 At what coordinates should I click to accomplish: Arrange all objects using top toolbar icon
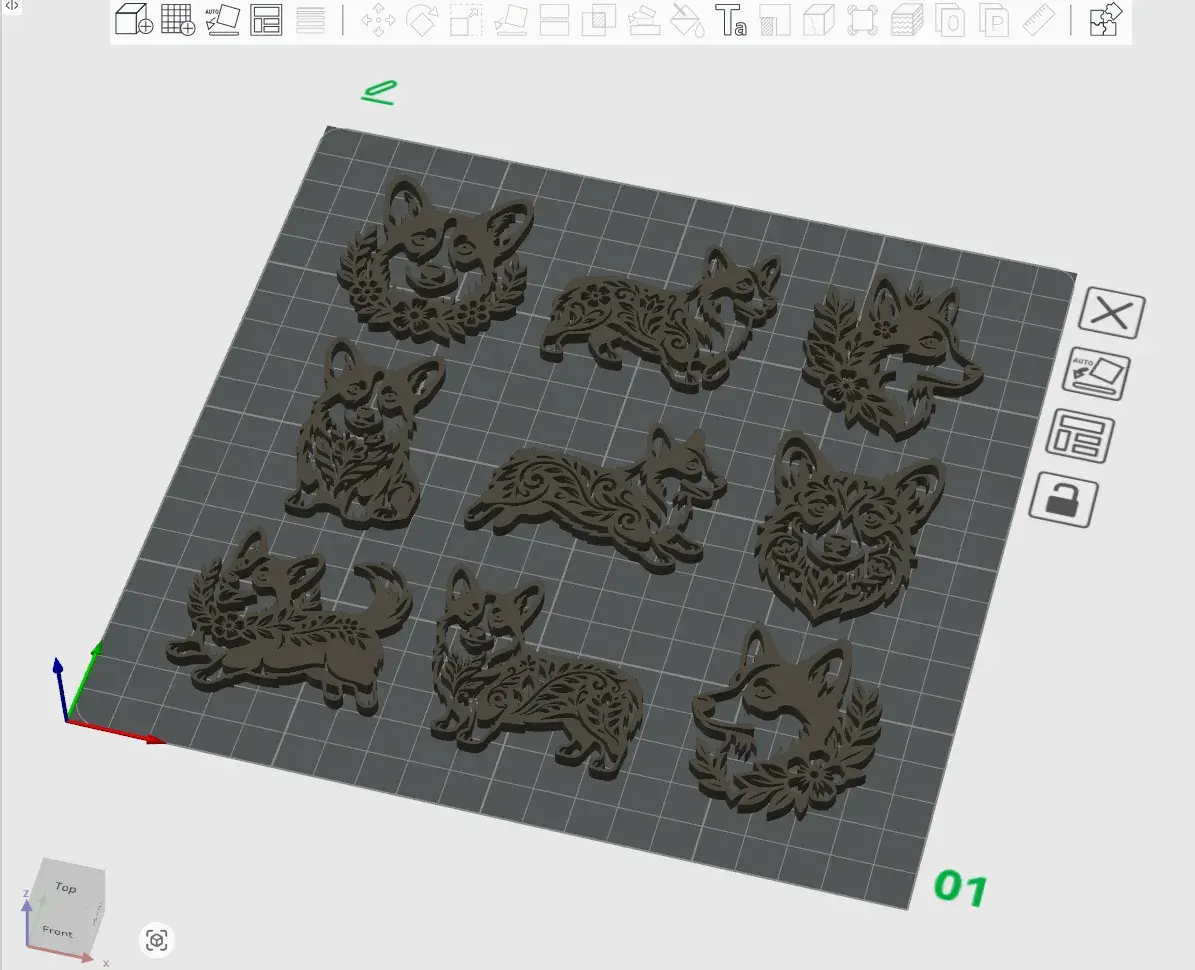pyautogui.click(x=266, y=20)
